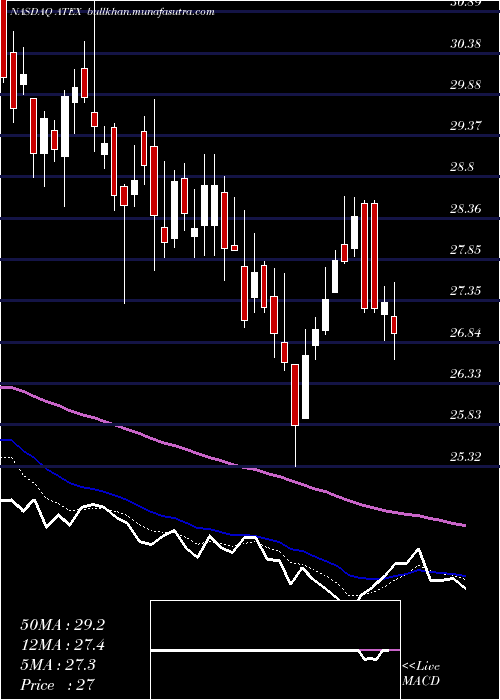Viewport: 500px width, 700px height.
Task: Click the last red candle on the right
Action: coord(394,325)
